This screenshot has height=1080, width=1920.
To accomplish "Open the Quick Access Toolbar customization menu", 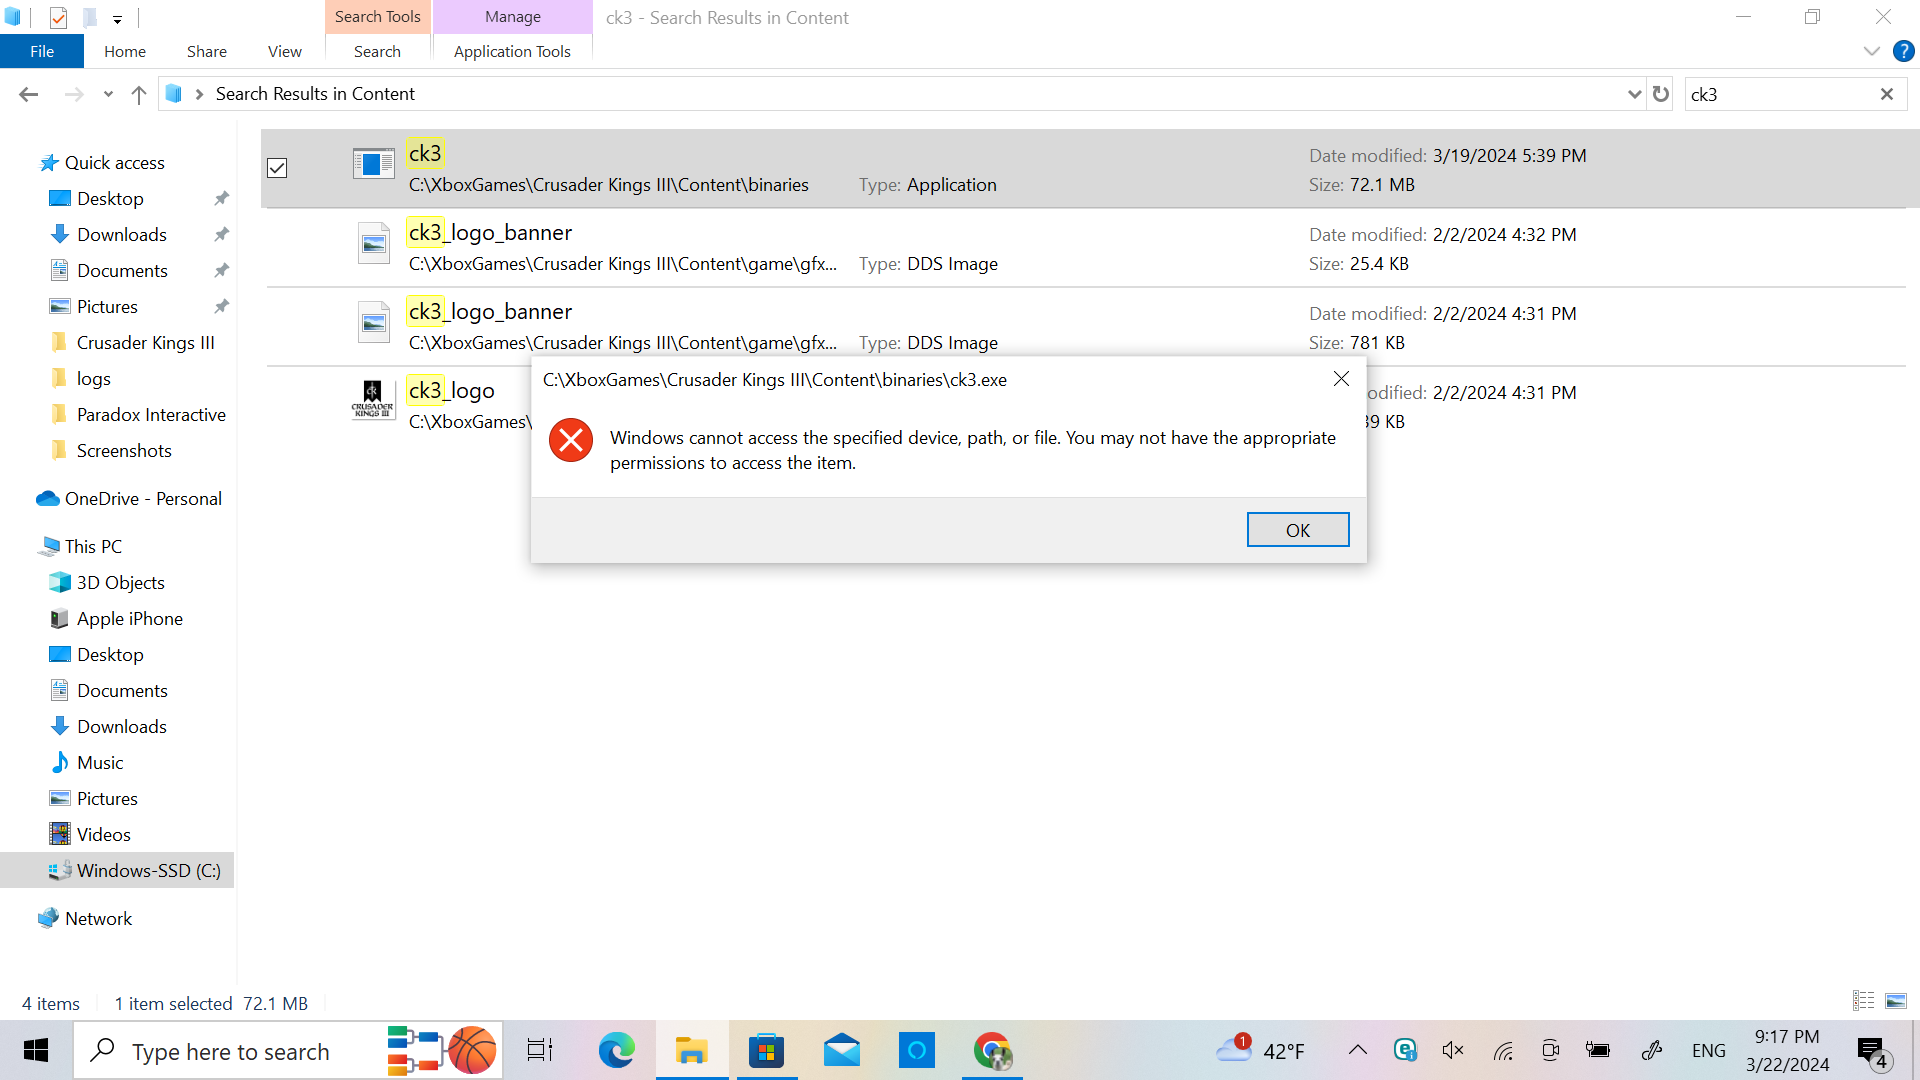I will pyautogui.click(x=117, y=17).
